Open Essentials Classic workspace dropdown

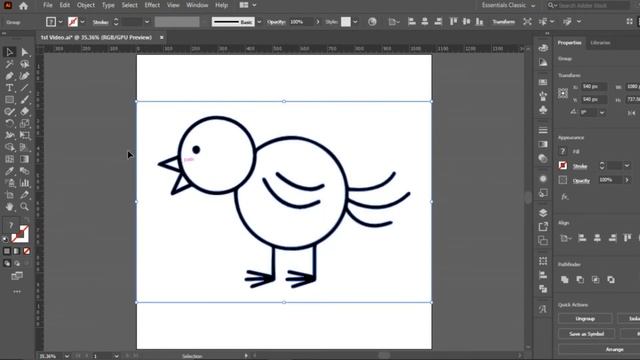[508, 5]
